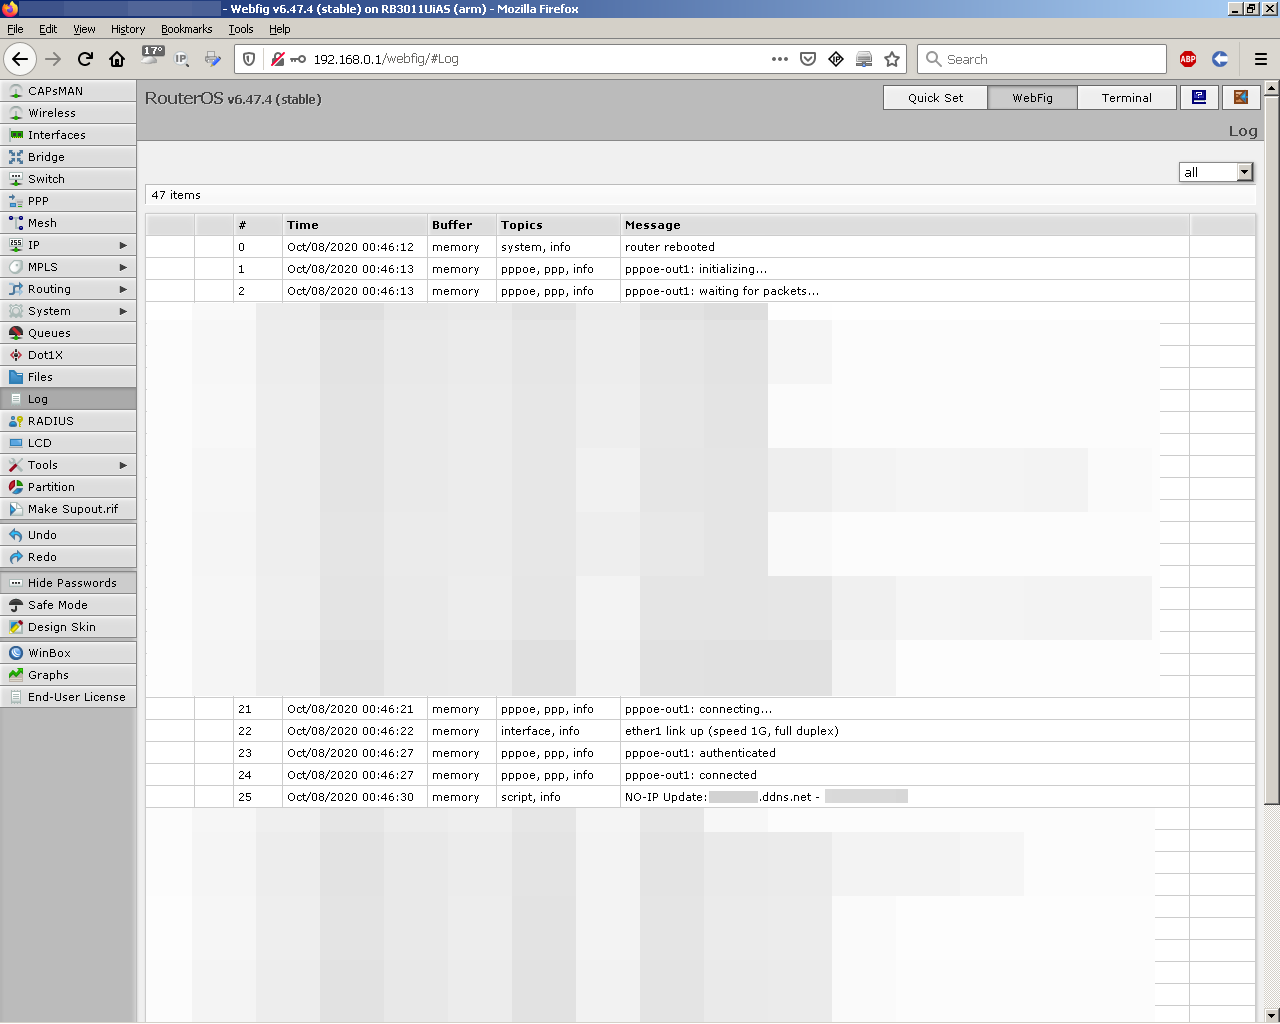The height and width of the screenshot is (1024, 1280).
Task: Click Undo in the sidebar
Action: tap(68, 535)
